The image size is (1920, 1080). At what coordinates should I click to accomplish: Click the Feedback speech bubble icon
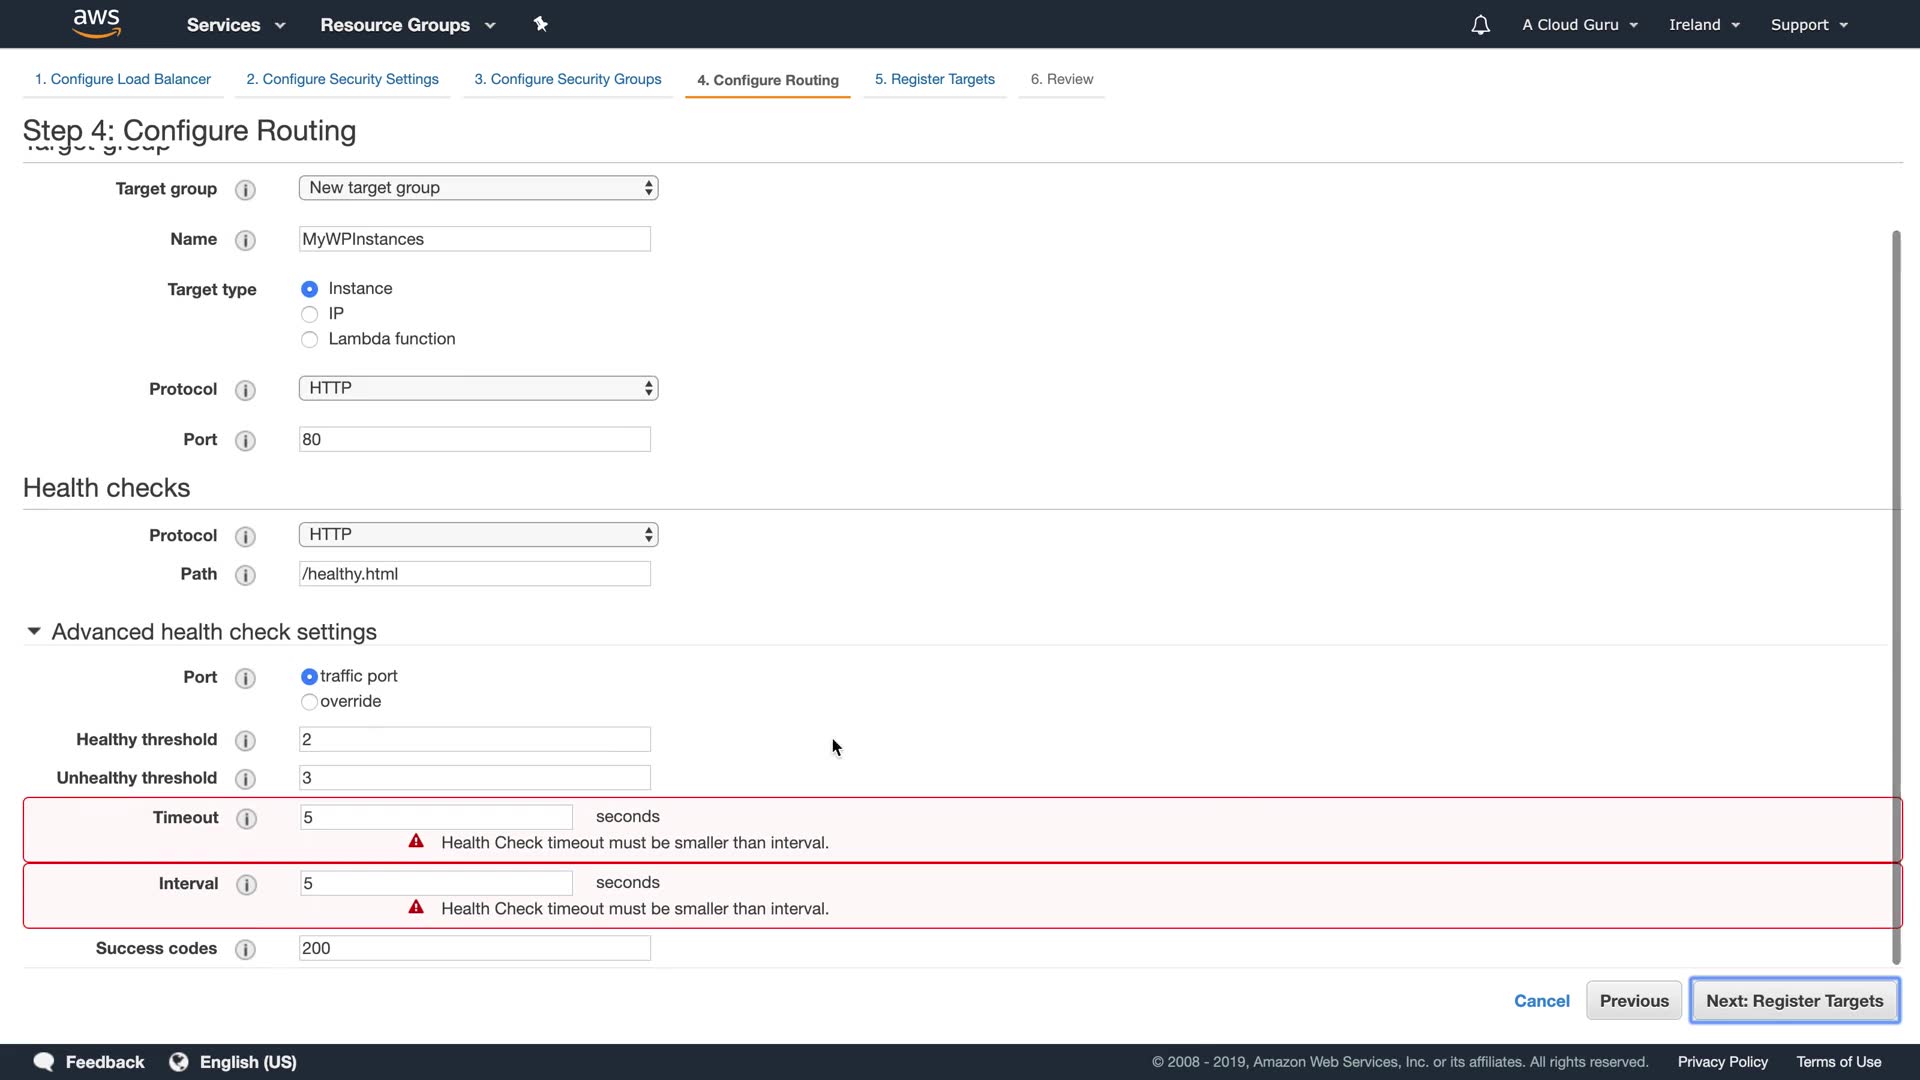[x=44, y=1062]
